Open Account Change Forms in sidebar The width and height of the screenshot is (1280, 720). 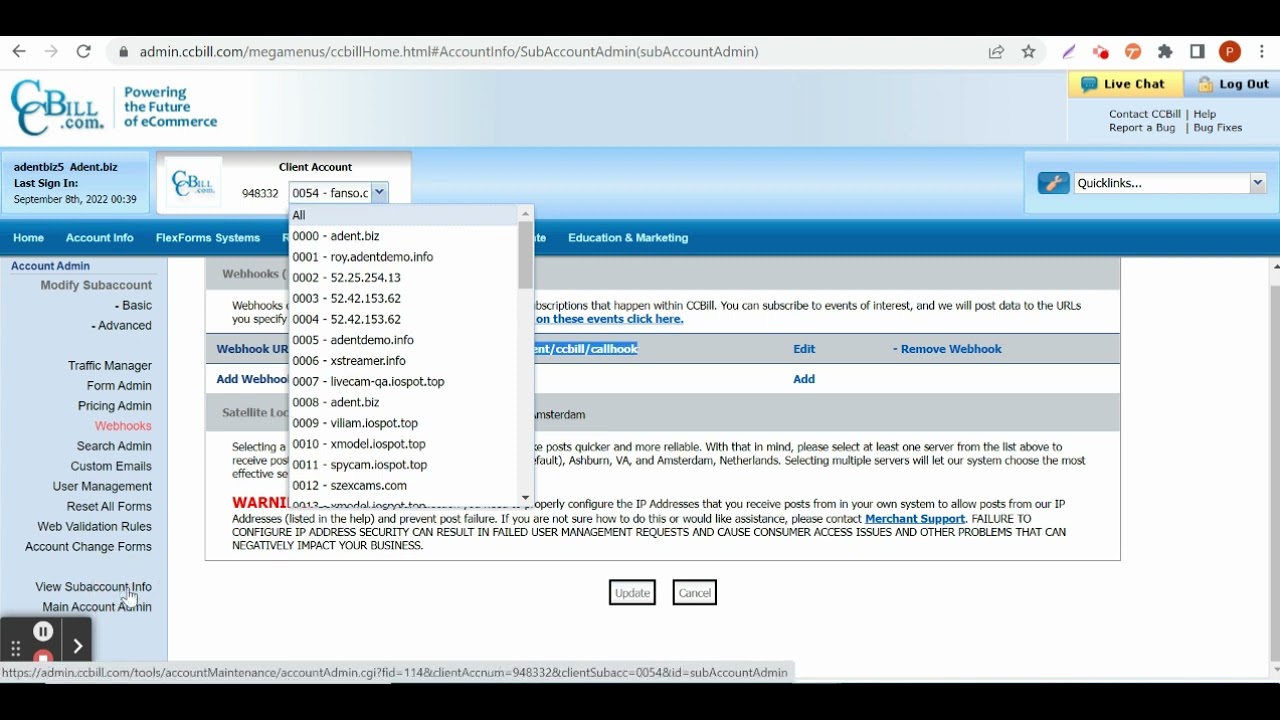pyautogui.click(x=89, y=547)
